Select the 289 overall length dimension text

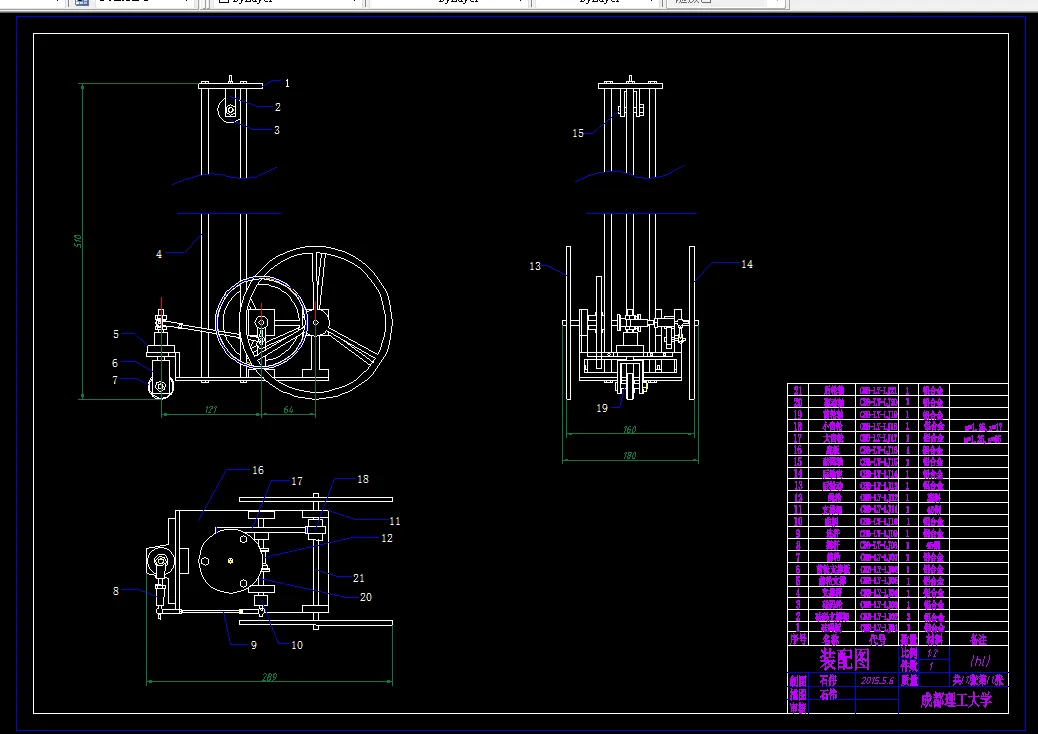(x=269, y=676)
